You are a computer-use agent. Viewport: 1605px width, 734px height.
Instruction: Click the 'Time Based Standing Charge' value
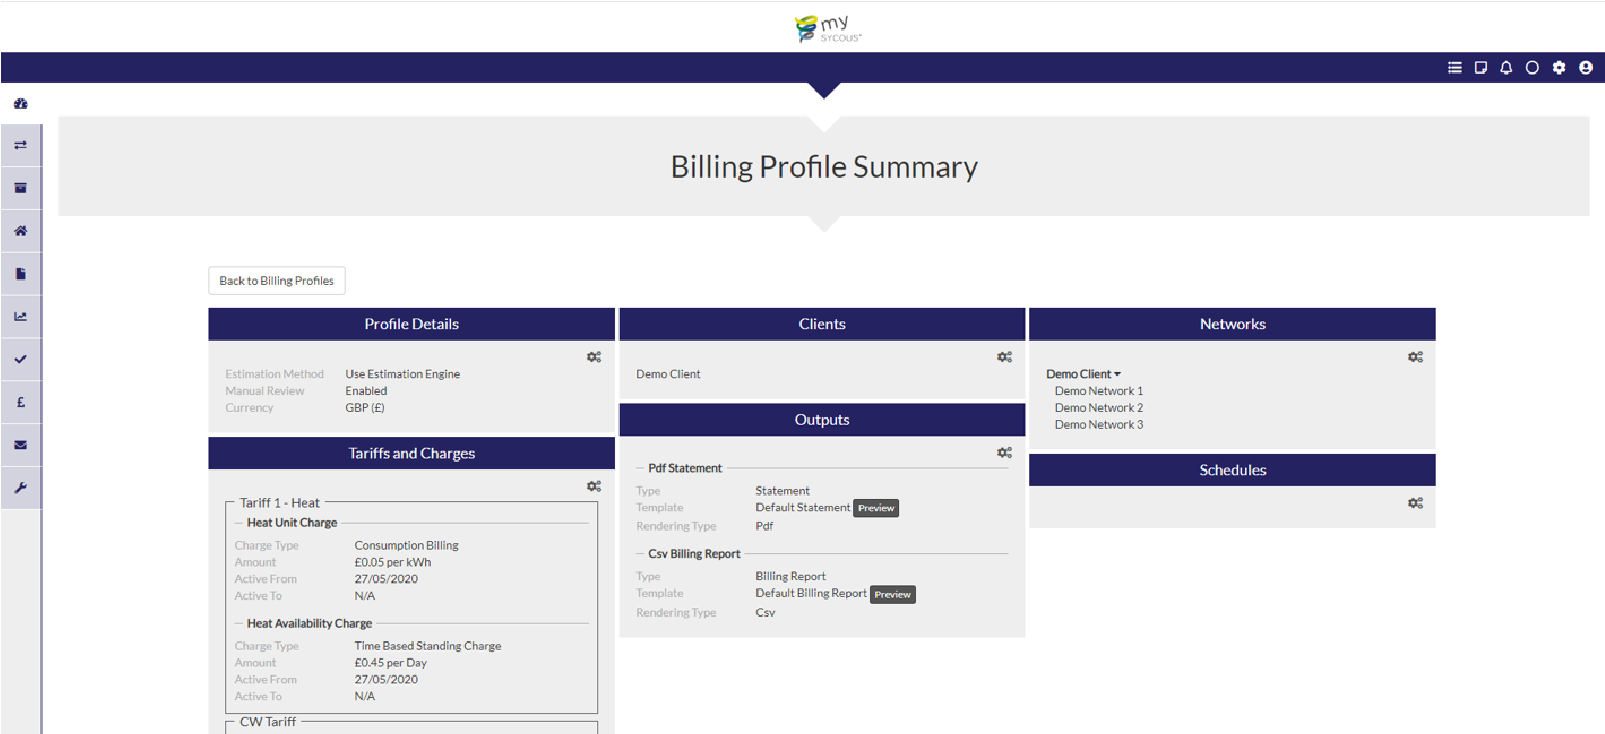(427, 646)
